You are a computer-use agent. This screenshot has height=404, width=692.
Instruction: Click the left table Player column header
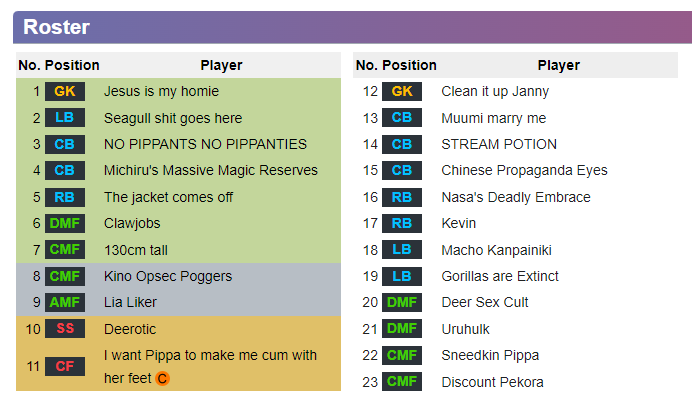[x=221, y=65]
